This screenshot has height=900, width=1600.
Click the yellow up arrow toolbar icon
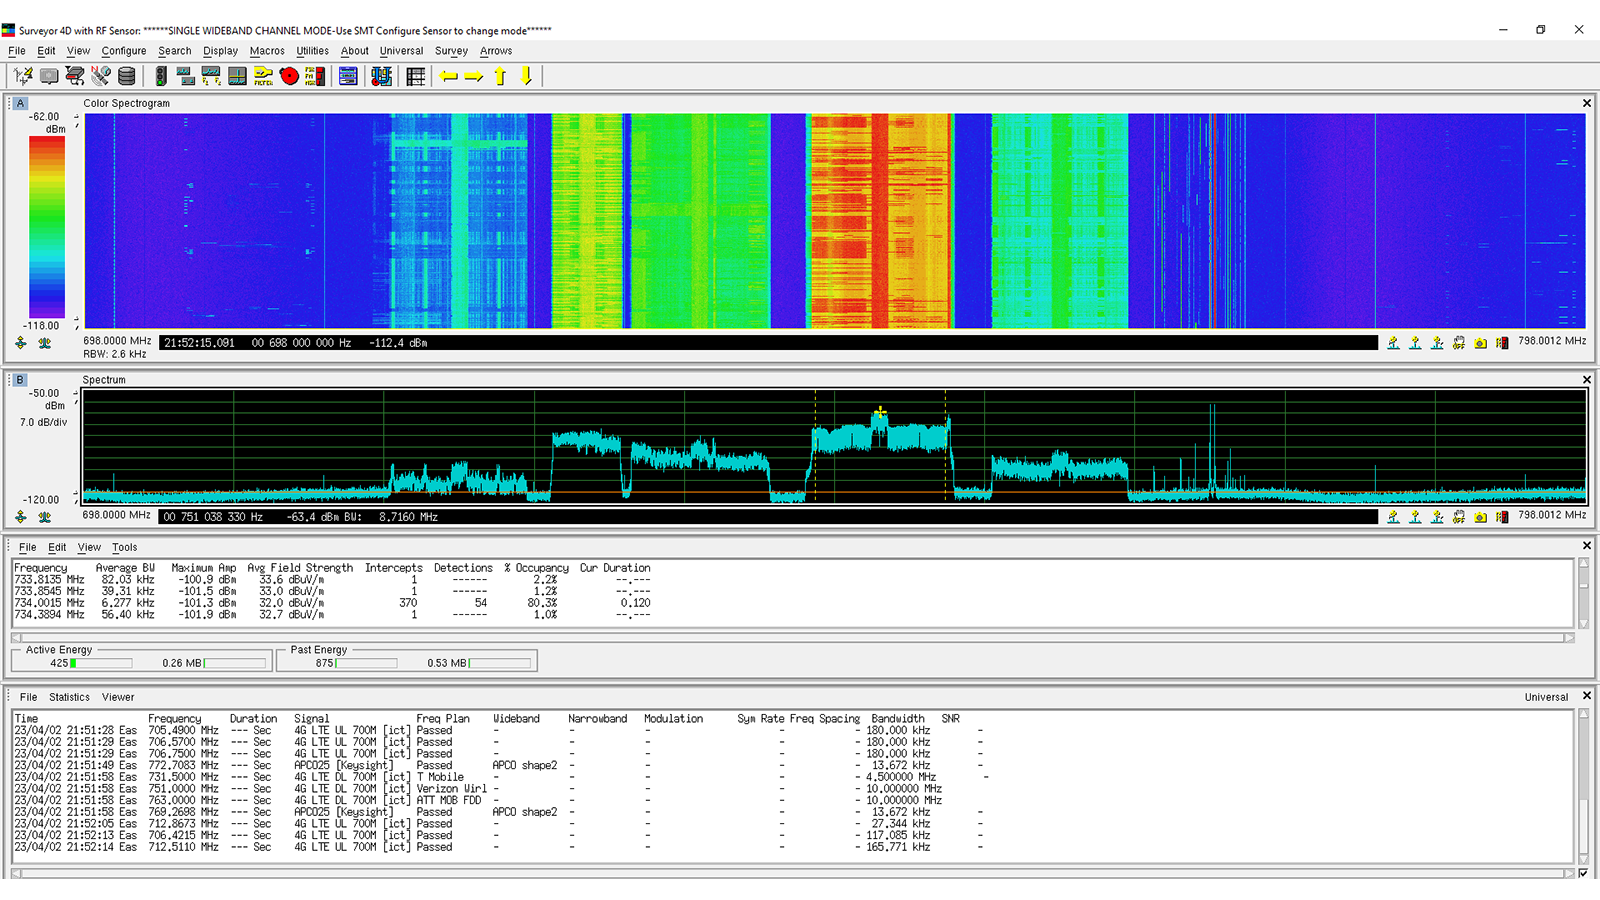pyautogui.click(x=500, y=76)
